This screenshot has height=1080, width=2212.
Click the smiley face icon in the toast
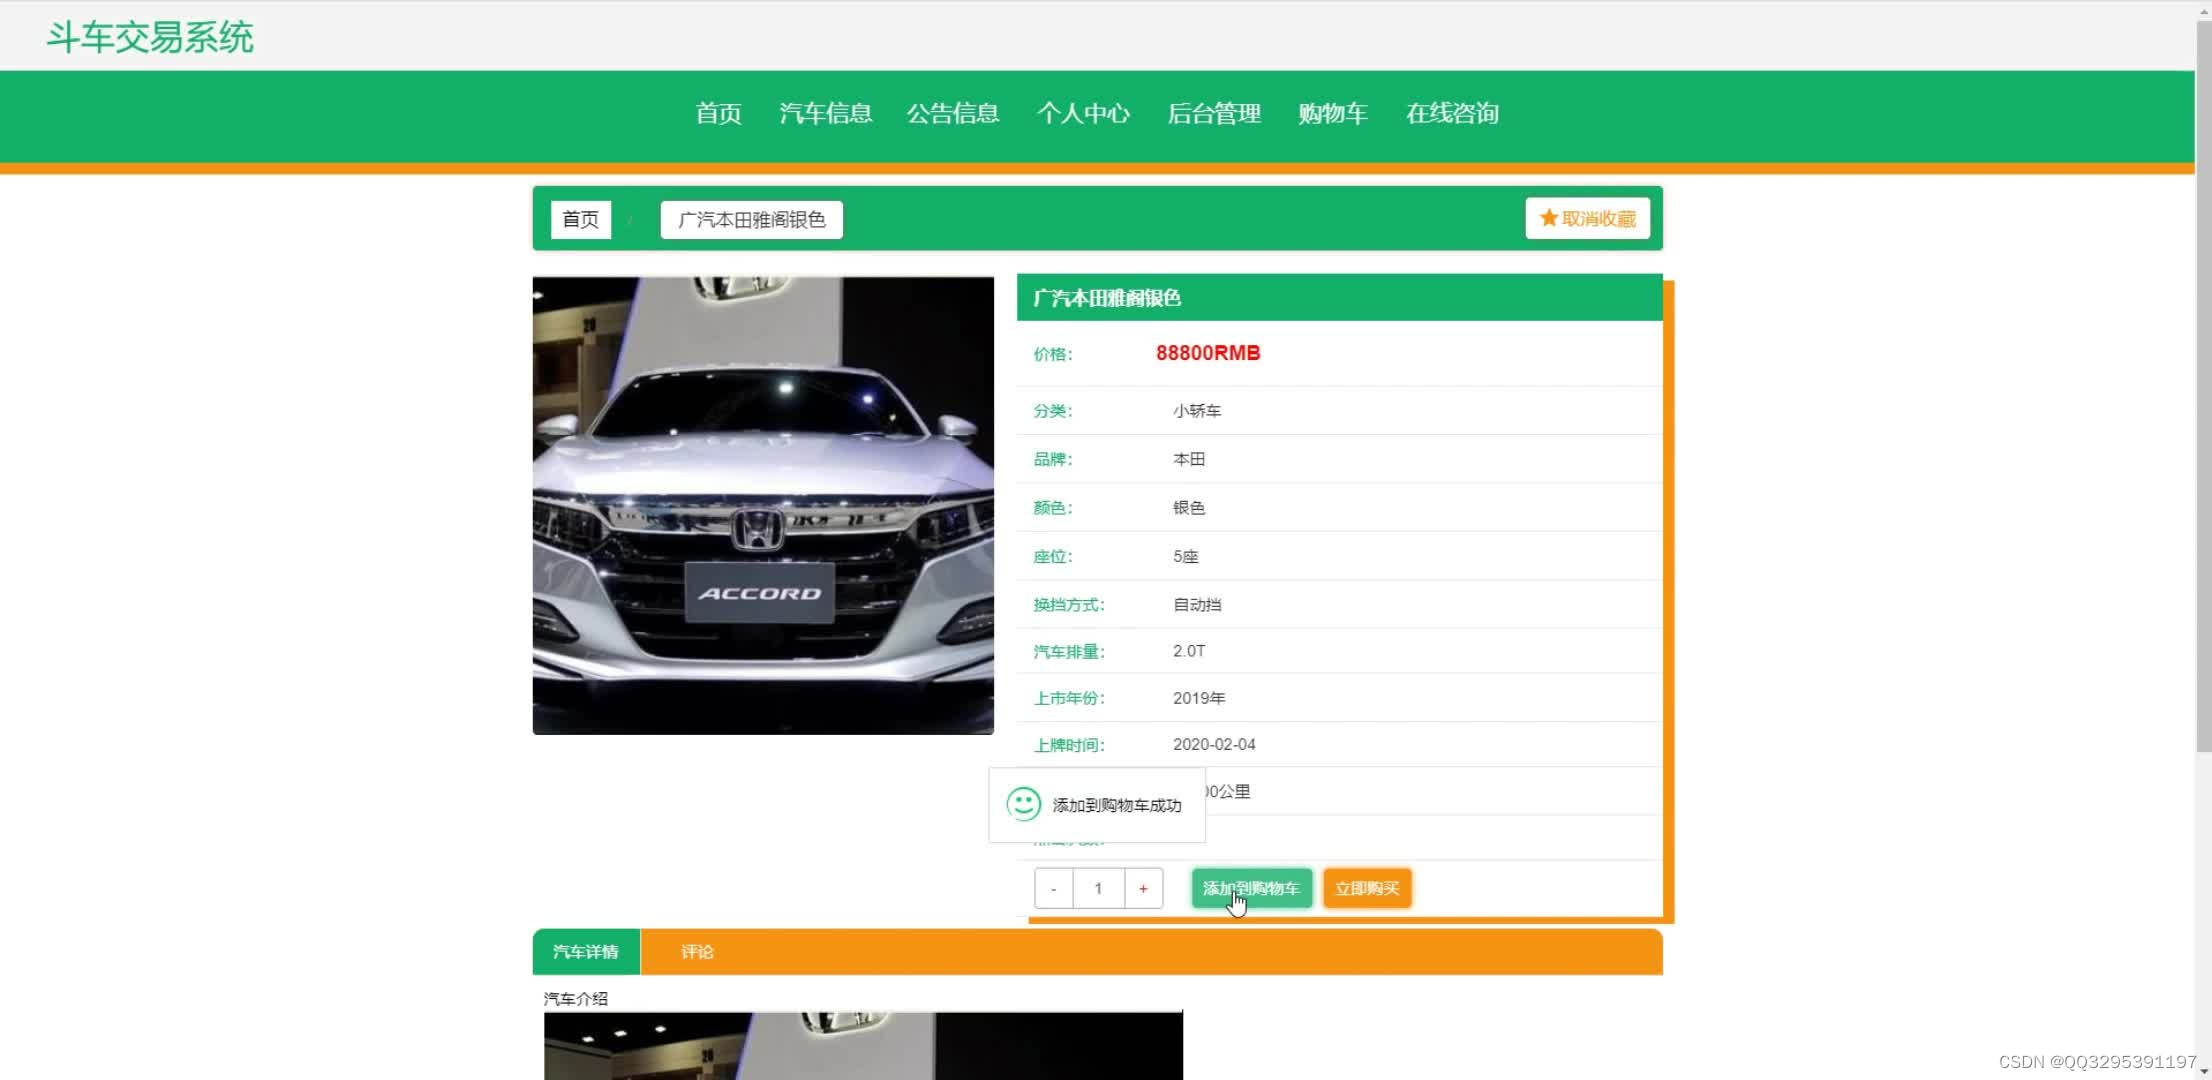click(x=1023, y=804)
